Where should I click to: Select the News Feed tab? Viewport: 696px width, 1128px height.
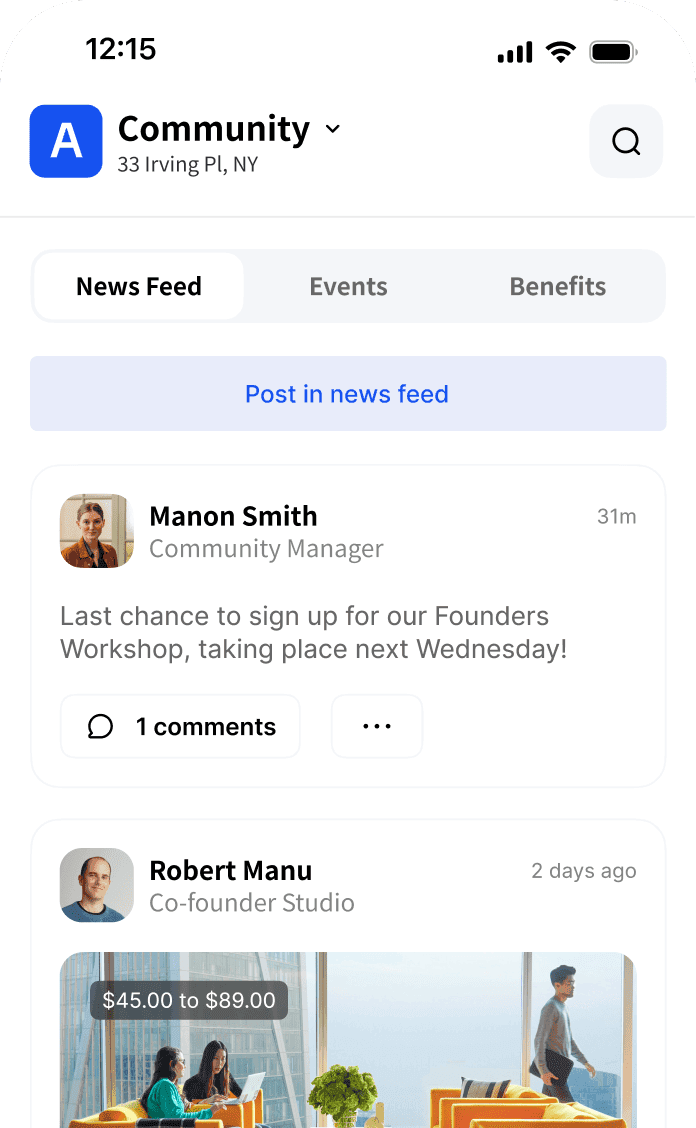pyautogui.click(x=138, y=286)
